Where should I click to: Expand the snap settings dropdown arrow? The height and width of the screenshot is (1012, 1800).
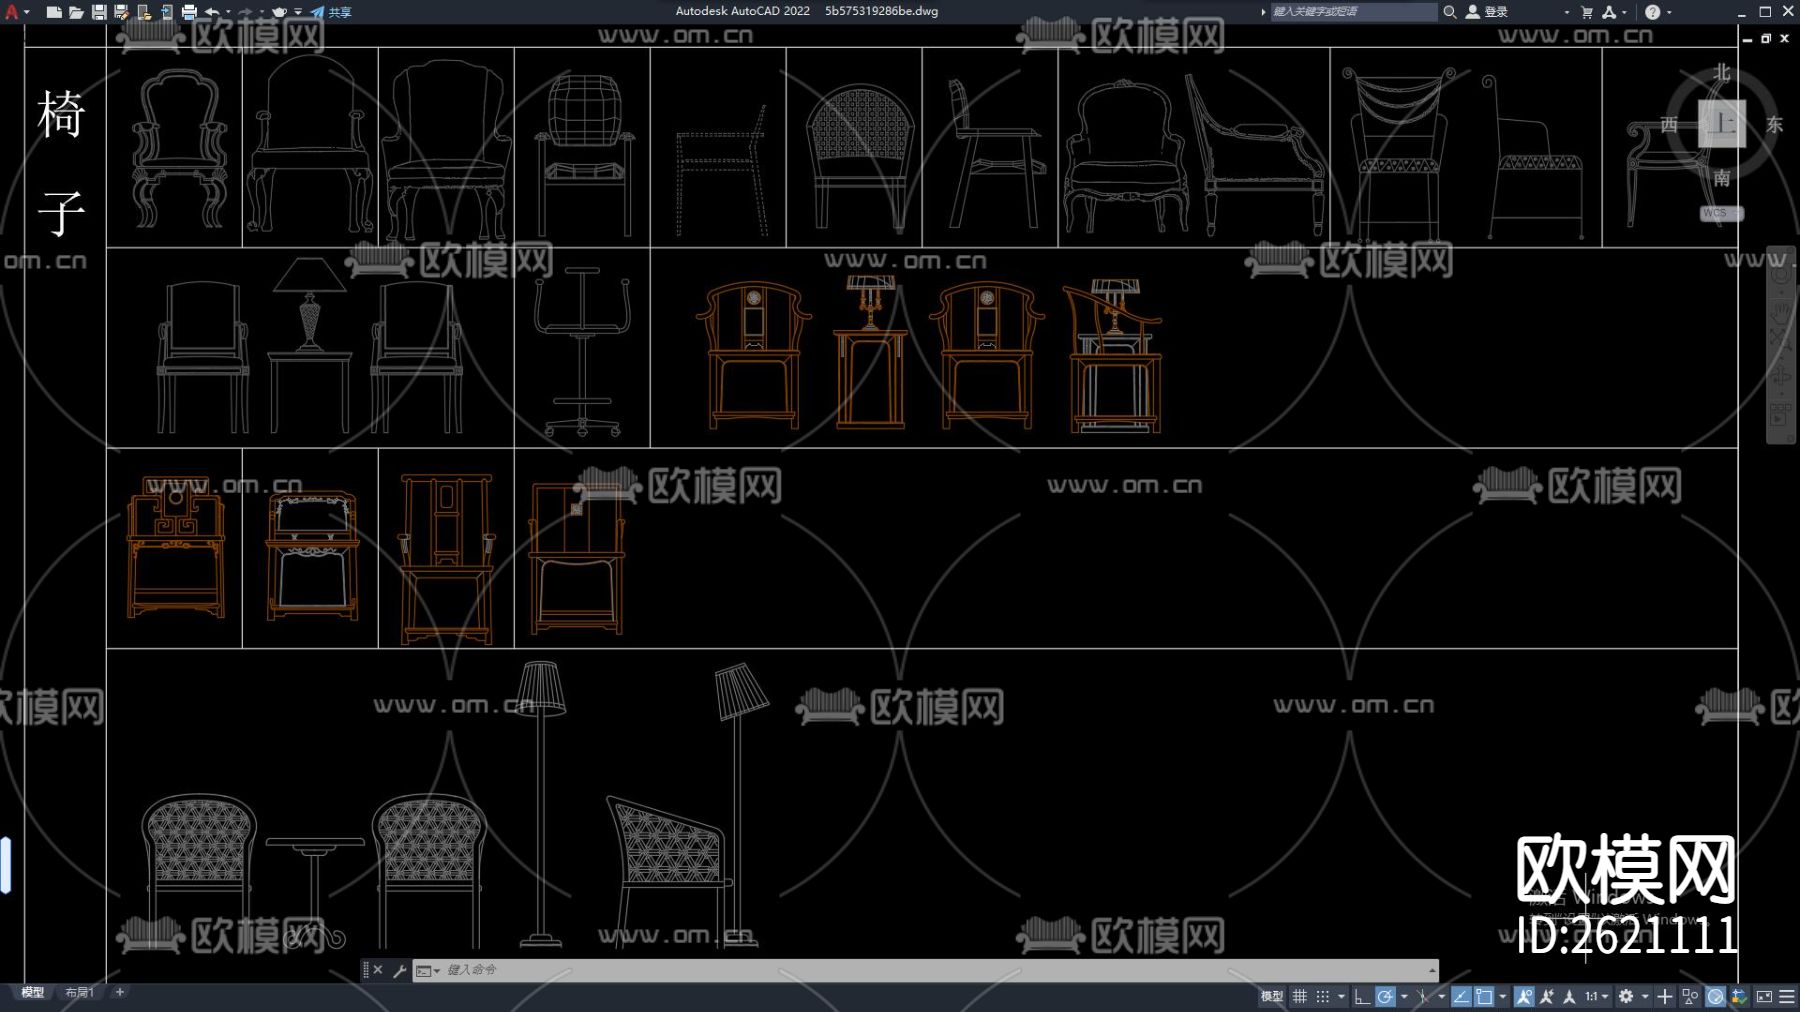pos(1341,996)
